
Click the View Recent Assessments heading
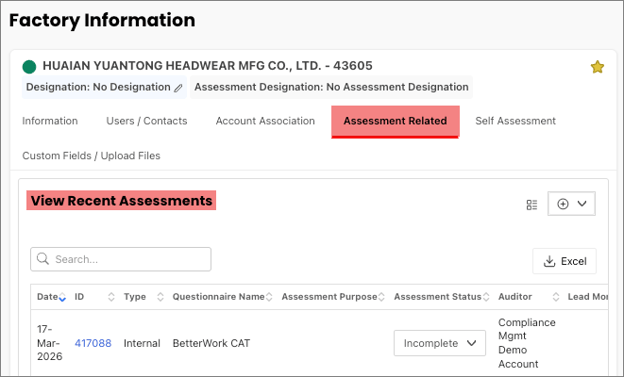click(x=121, y=201)
